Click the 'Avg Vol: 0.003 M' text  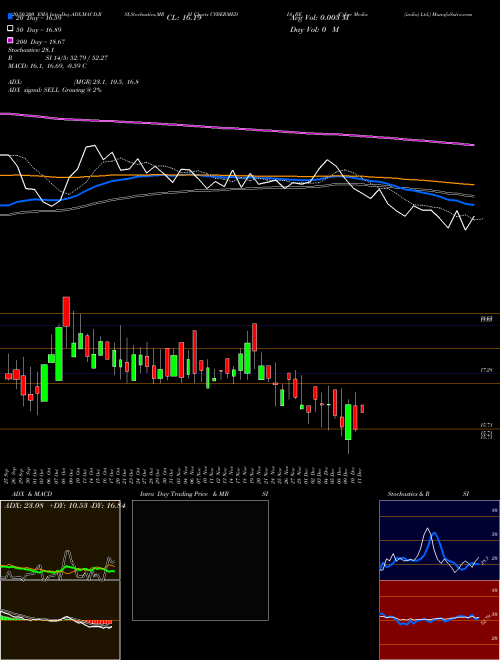click(320, 18)
